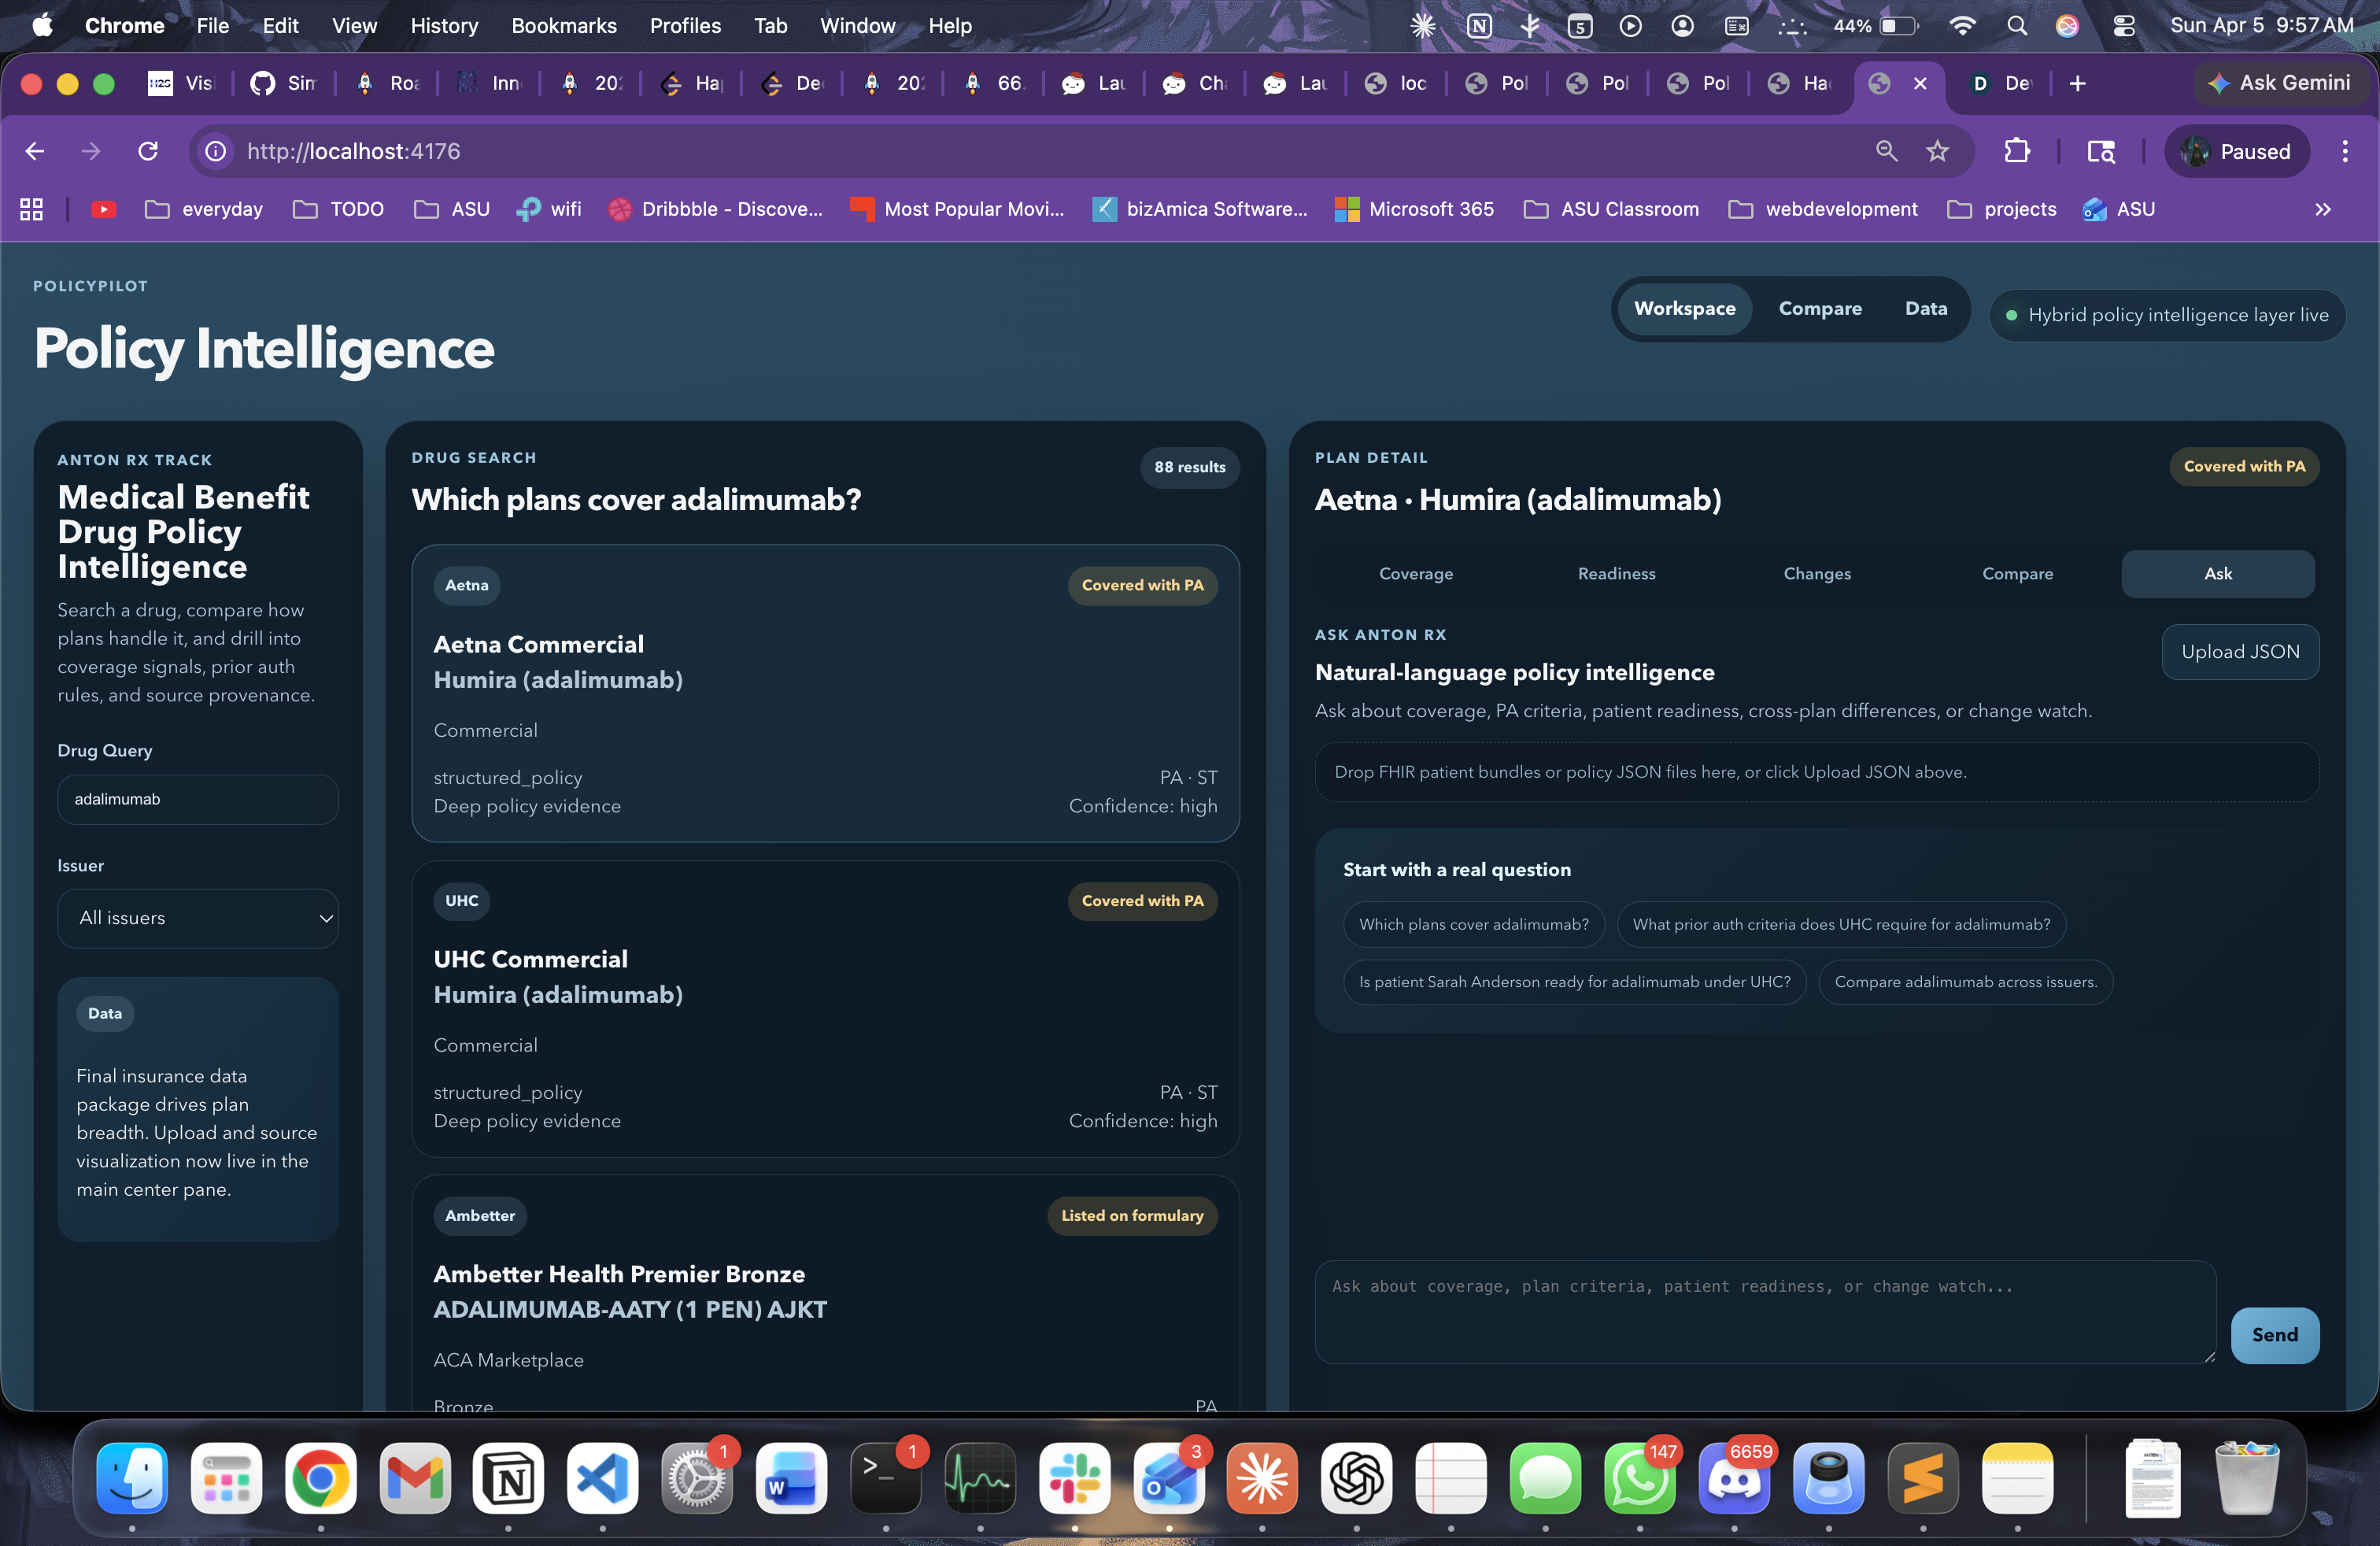
Task: Click the Drug Query input field
Action: tap(198, 799)
